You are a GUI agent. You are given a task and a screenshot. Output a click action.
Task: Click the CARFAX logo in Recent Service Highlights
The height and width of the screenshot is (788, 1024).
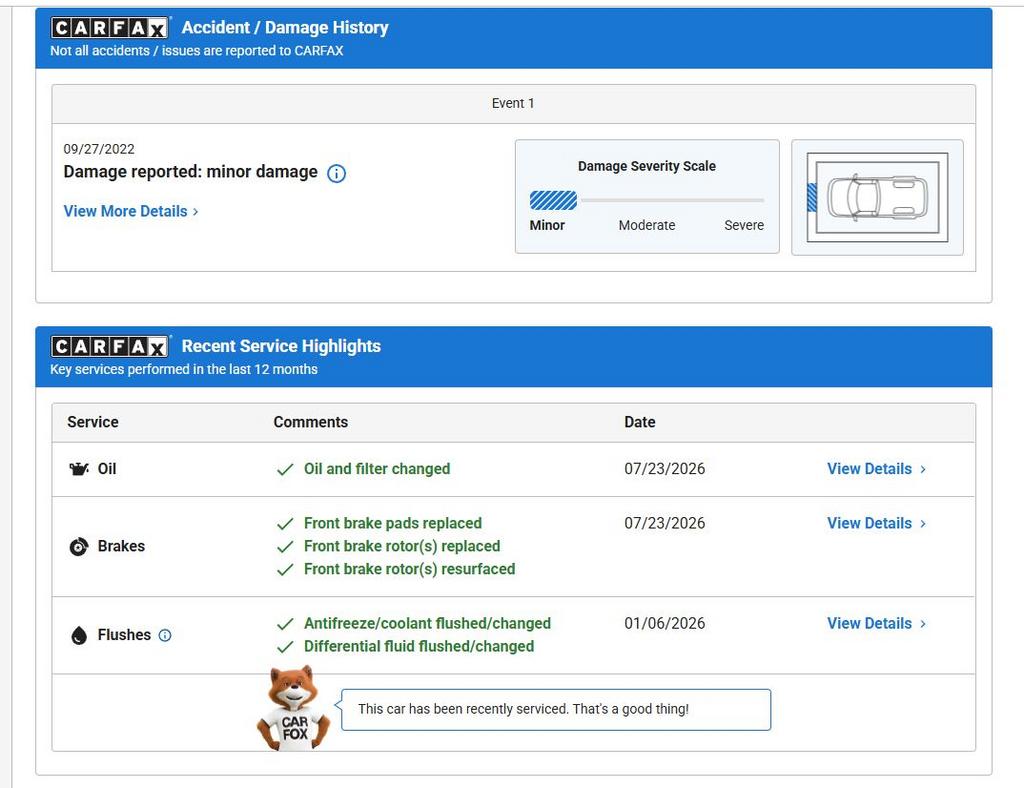tap(110, 346)
